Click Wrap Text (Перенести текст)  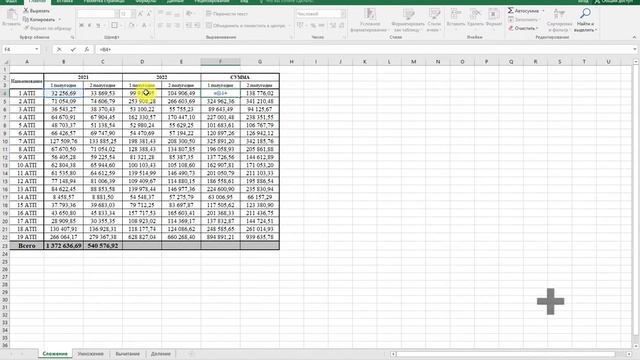227,13
